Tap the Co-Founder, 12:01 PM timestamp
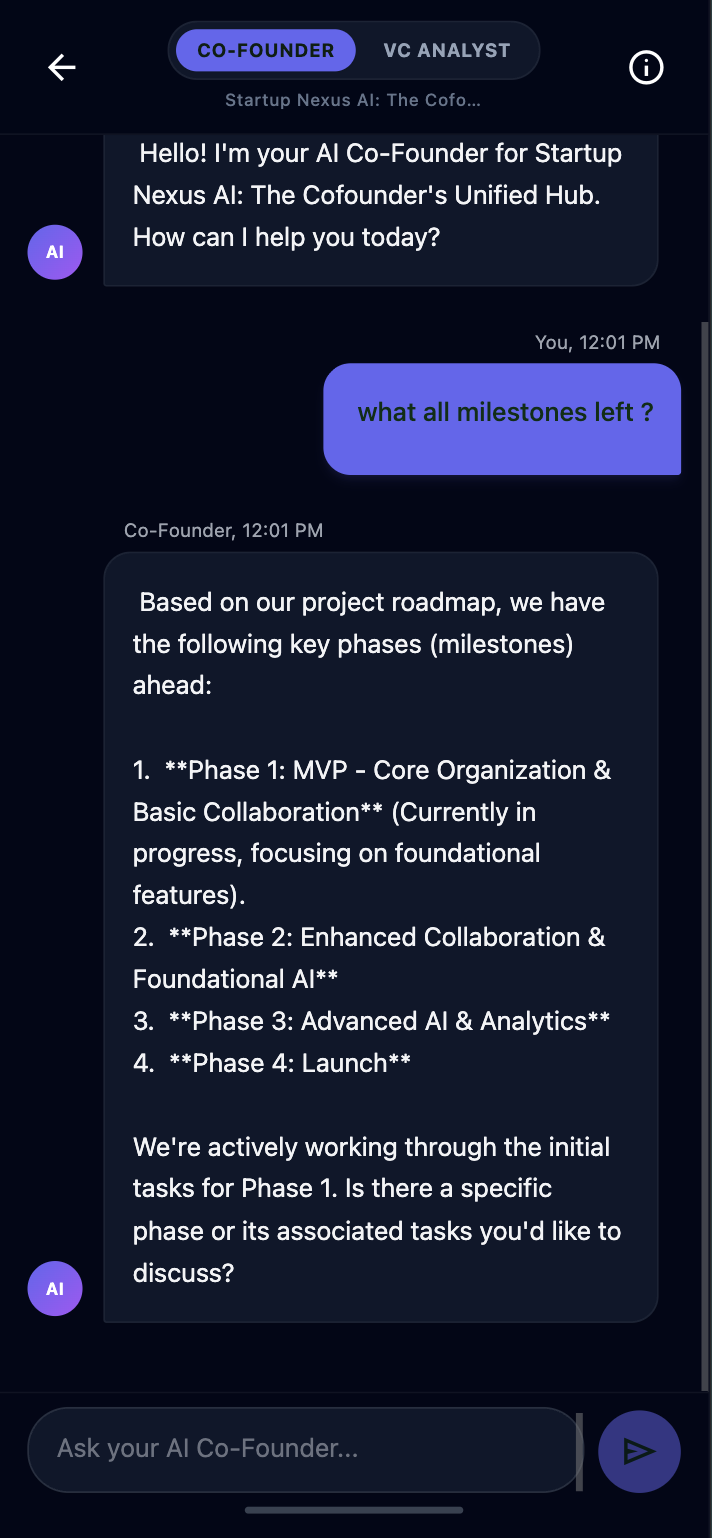 pos(223,530)
